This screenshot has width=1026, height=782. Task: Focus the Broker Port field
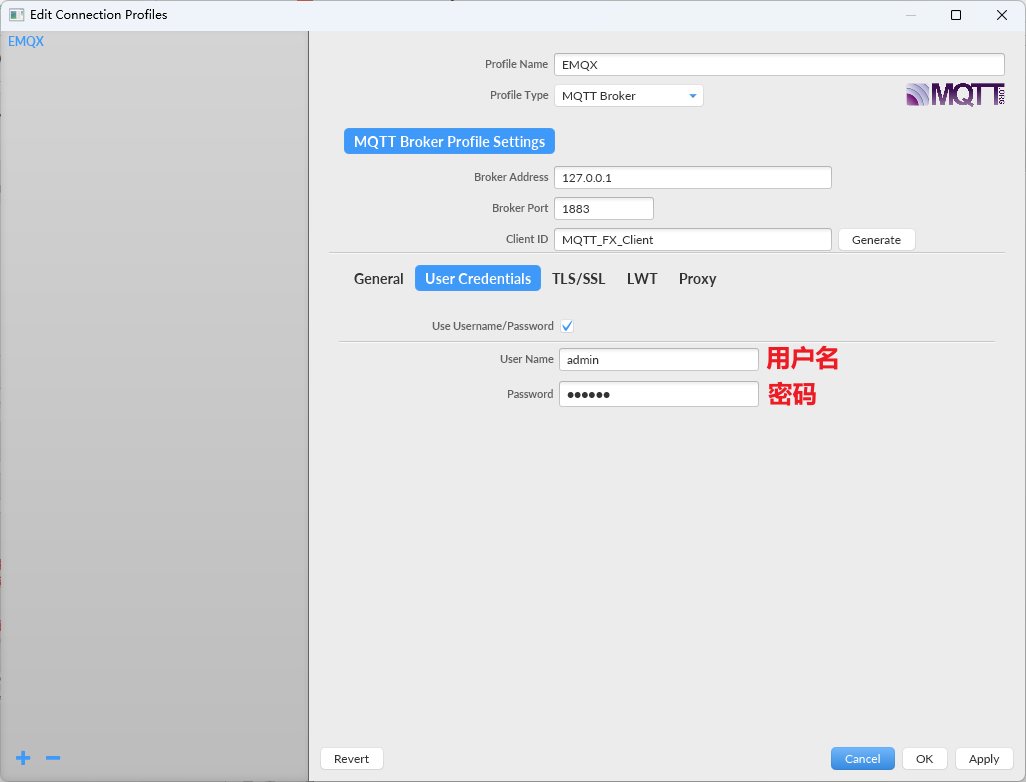[x=603, y=209]
